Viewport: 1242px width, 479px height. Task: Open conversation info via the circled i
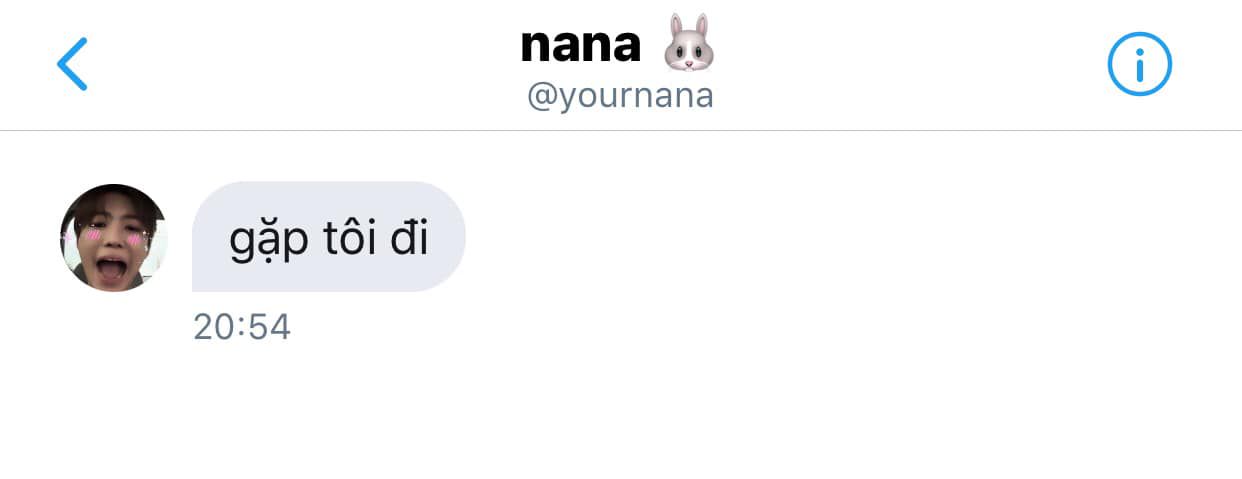pos(1139,64)
